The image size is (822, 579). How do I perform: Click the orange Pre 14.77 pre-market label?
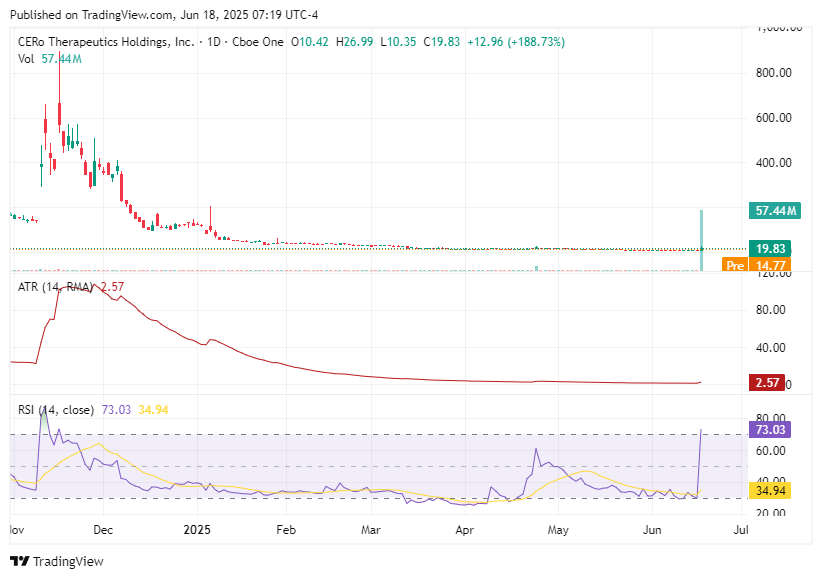(x=756, y=265)
